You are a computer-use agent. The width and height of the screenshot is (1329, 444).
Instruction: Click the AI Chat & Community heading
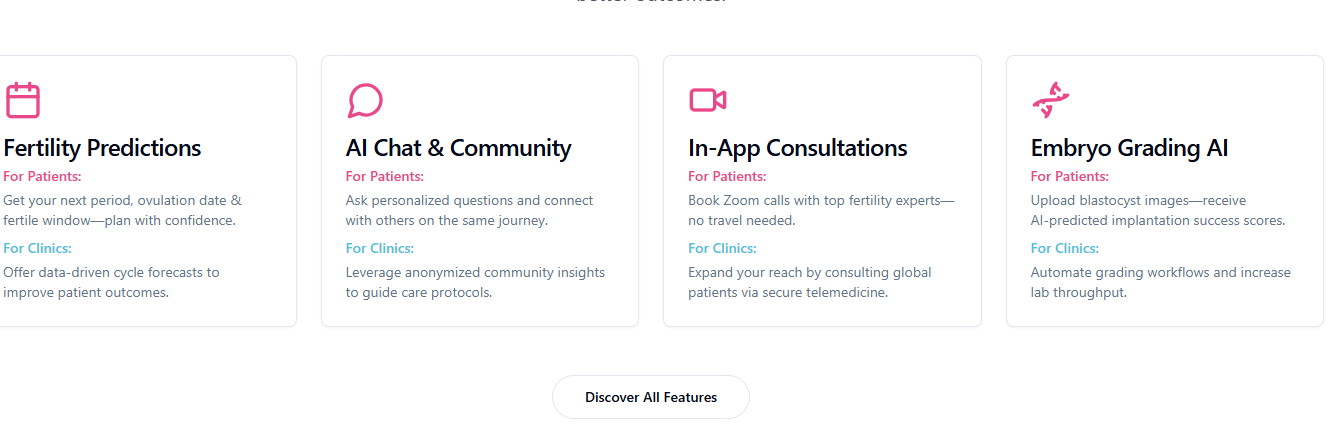point(459,148)
